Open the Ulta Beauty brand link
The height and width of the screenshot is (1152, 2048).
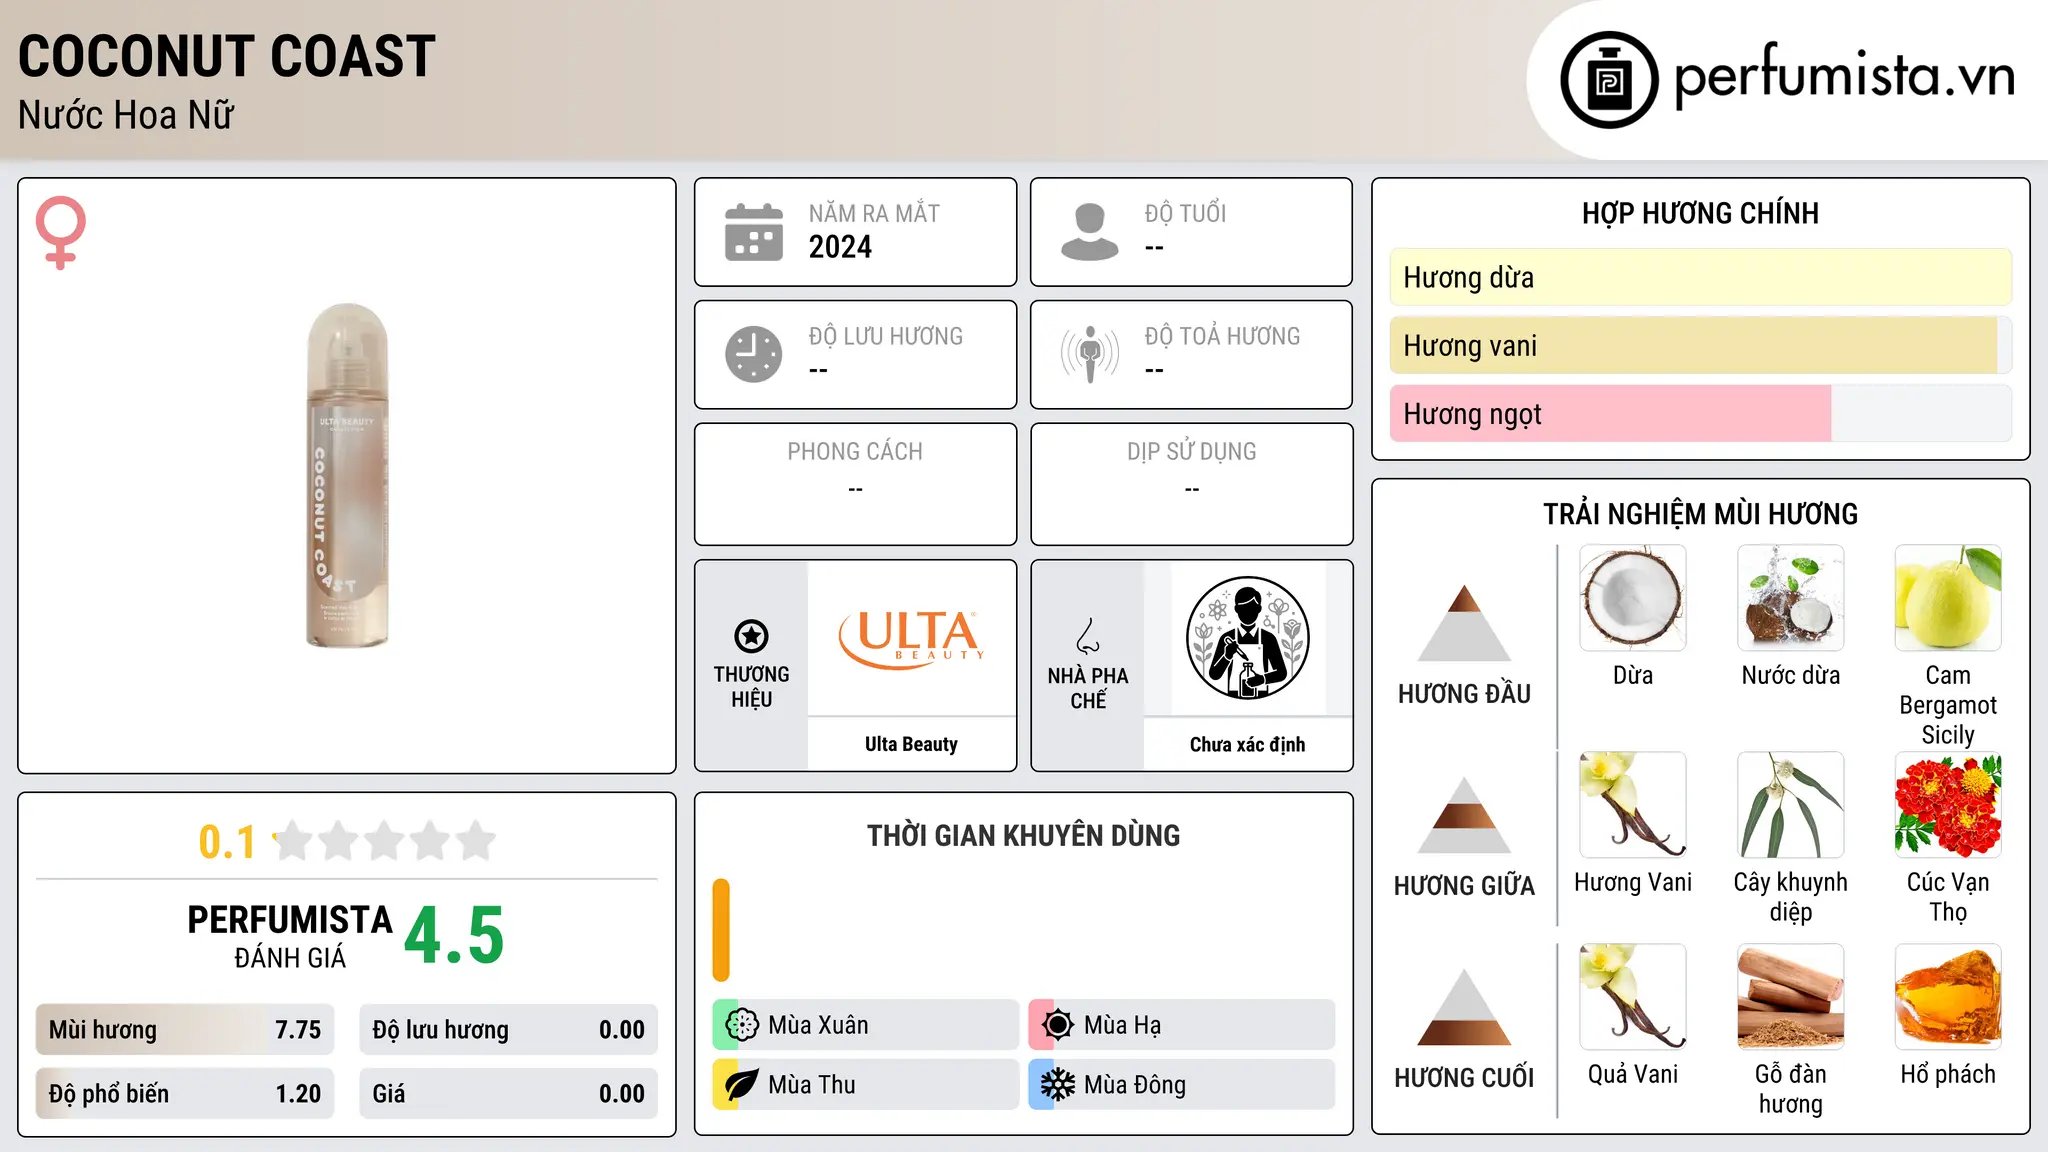(911, 744)
